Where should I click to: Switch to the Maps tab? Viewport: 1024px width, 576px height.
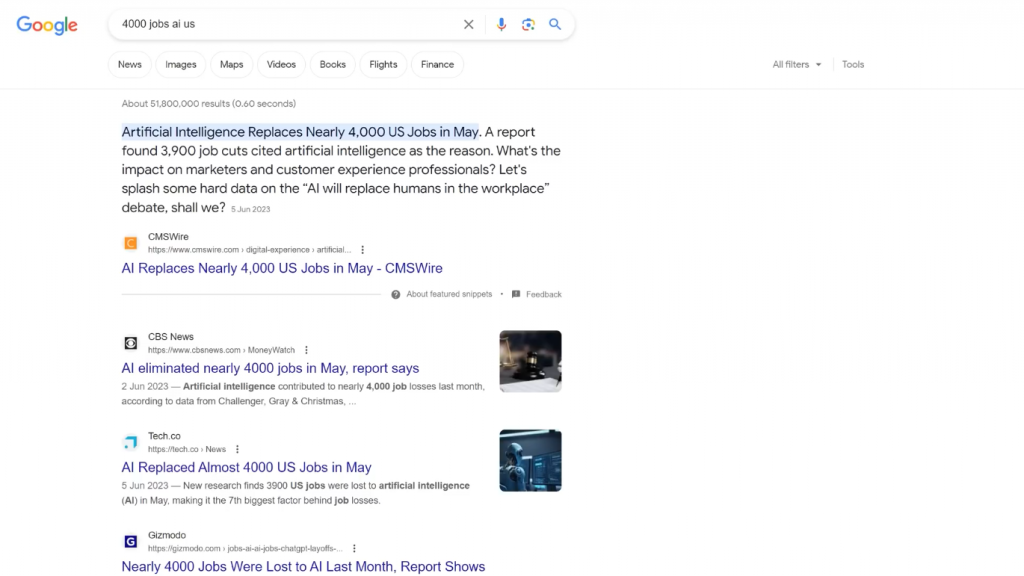(x=231, y=65)
